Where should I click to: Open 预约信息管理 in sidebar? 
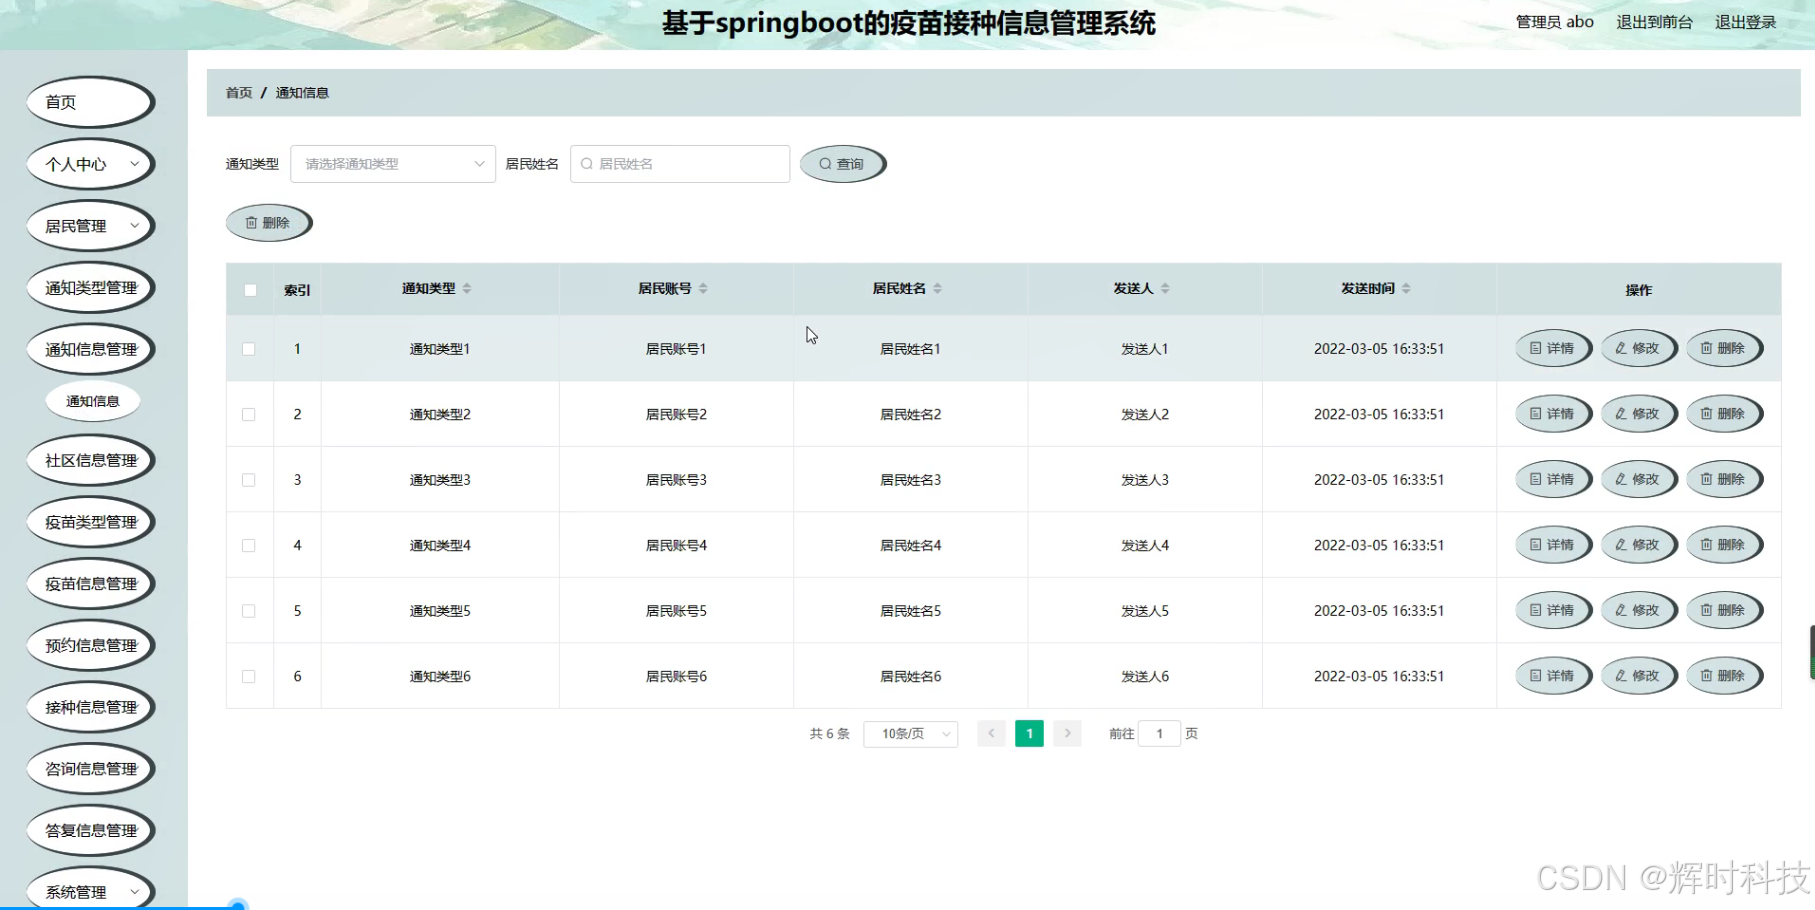[x=90, y=645]
